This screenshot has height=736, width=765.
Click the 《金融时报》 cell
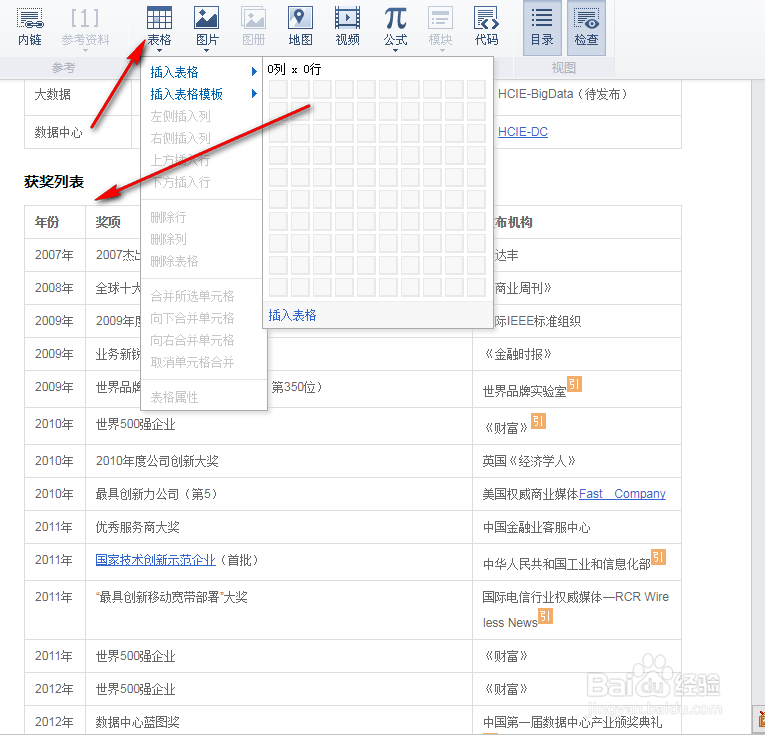(577, 354)
